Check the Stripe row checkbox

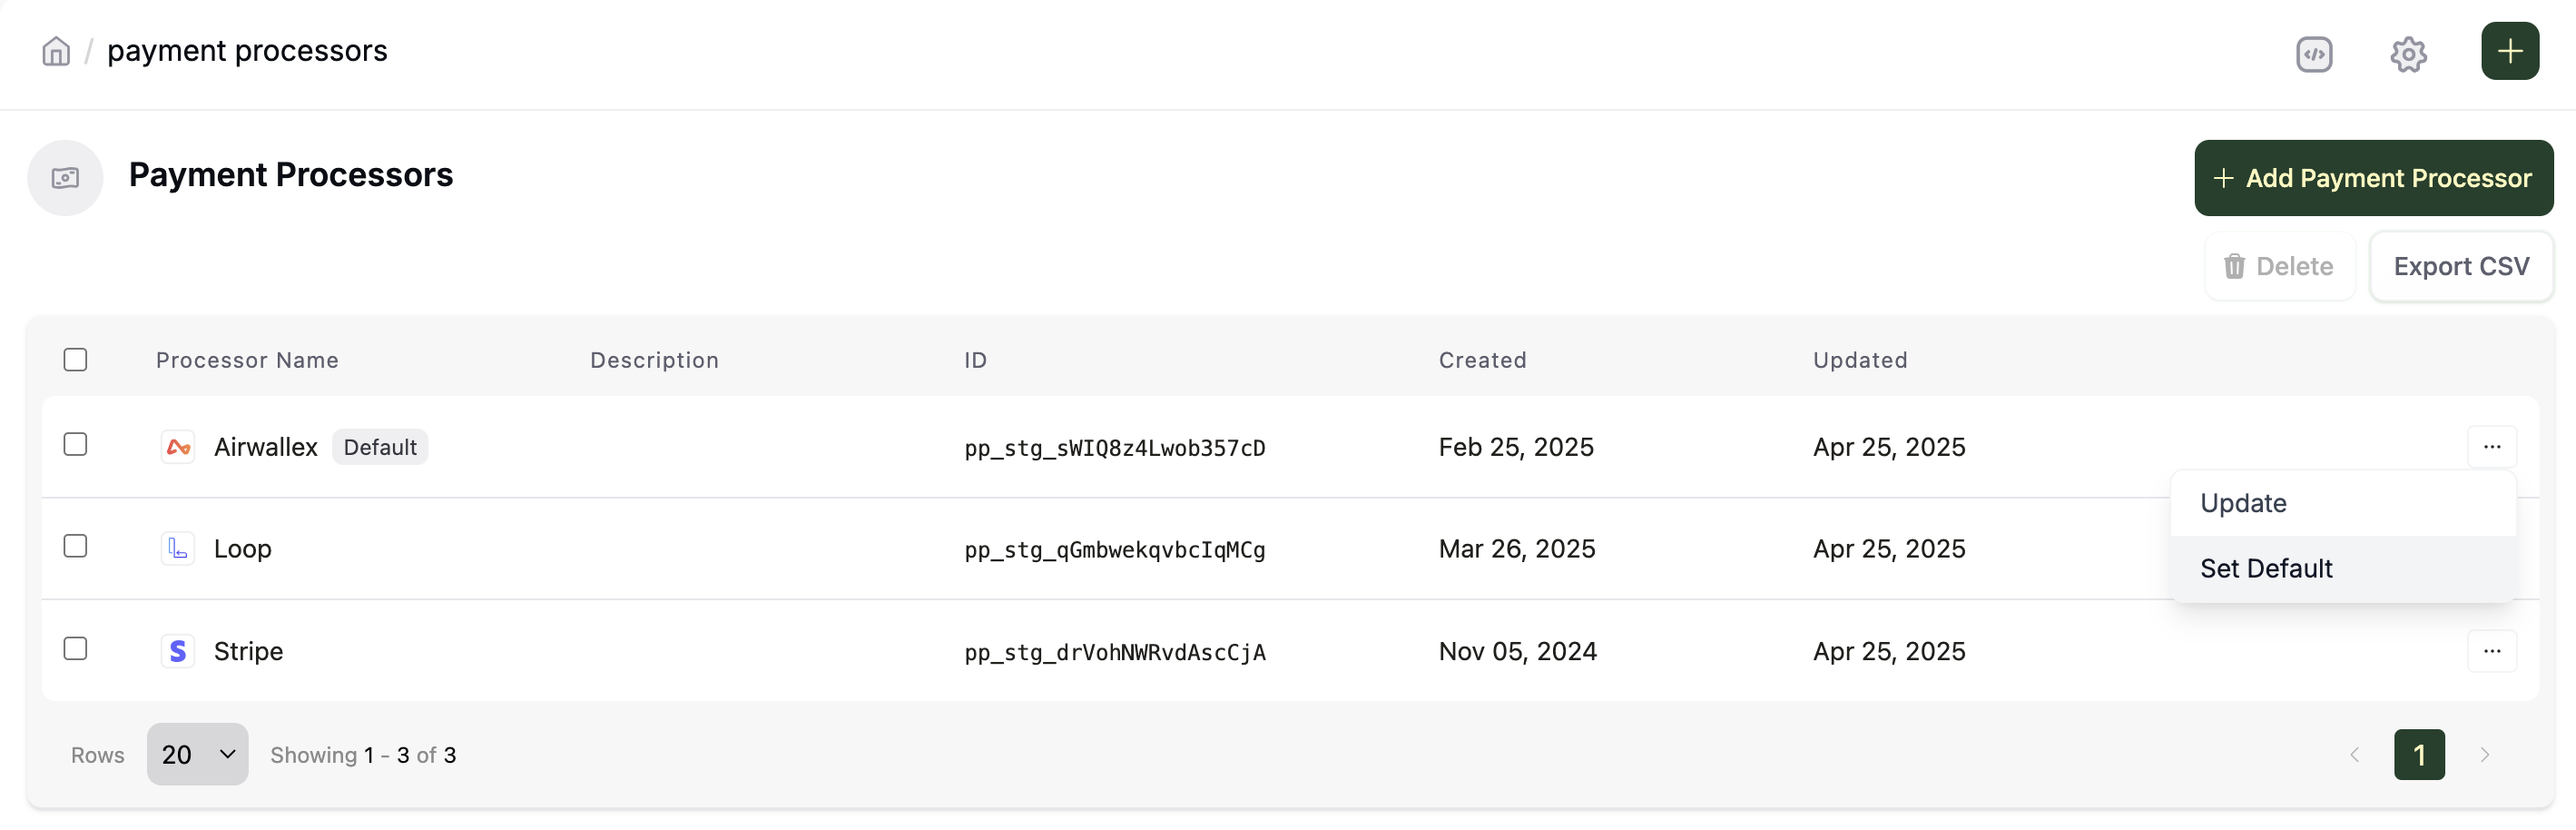[75, 648]
